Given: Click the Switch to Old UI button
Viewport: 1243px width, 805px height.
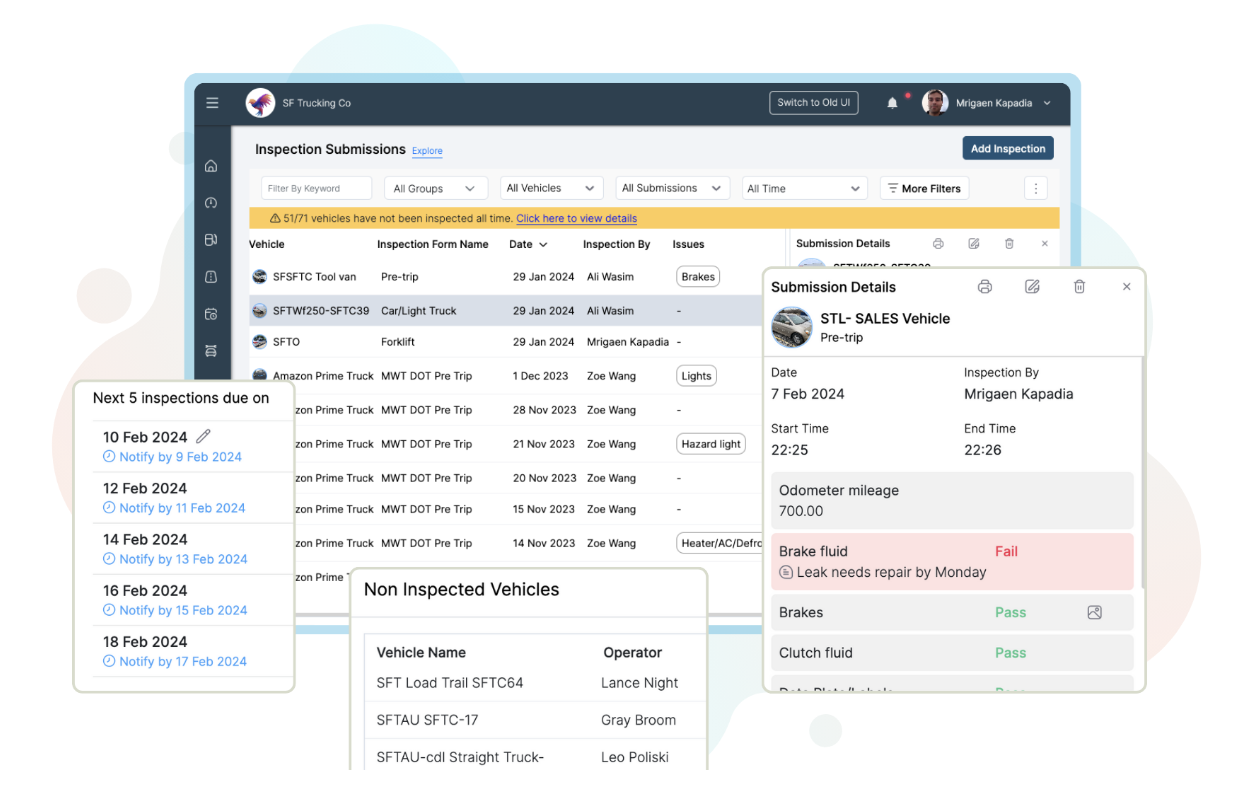Looking at the screenshot, I should (x=813, y=103).
